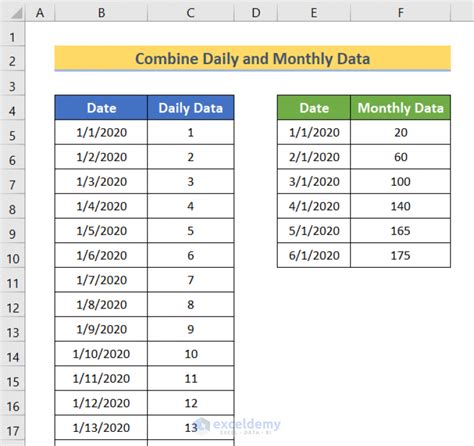Select row 11 header
474x446 pixels.
[x=12, y=280]
